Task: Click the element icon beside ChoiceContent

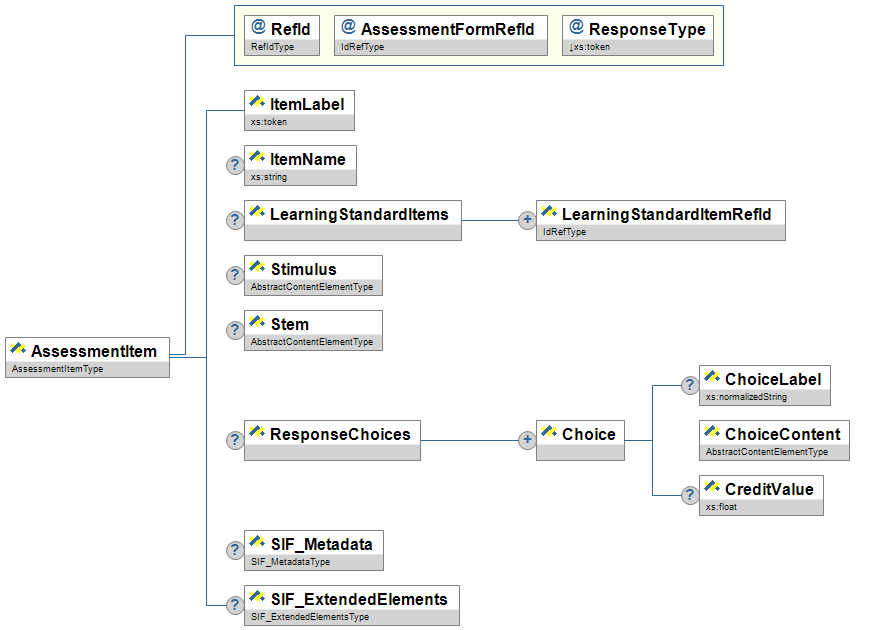Action: click(x=712, y=433)
